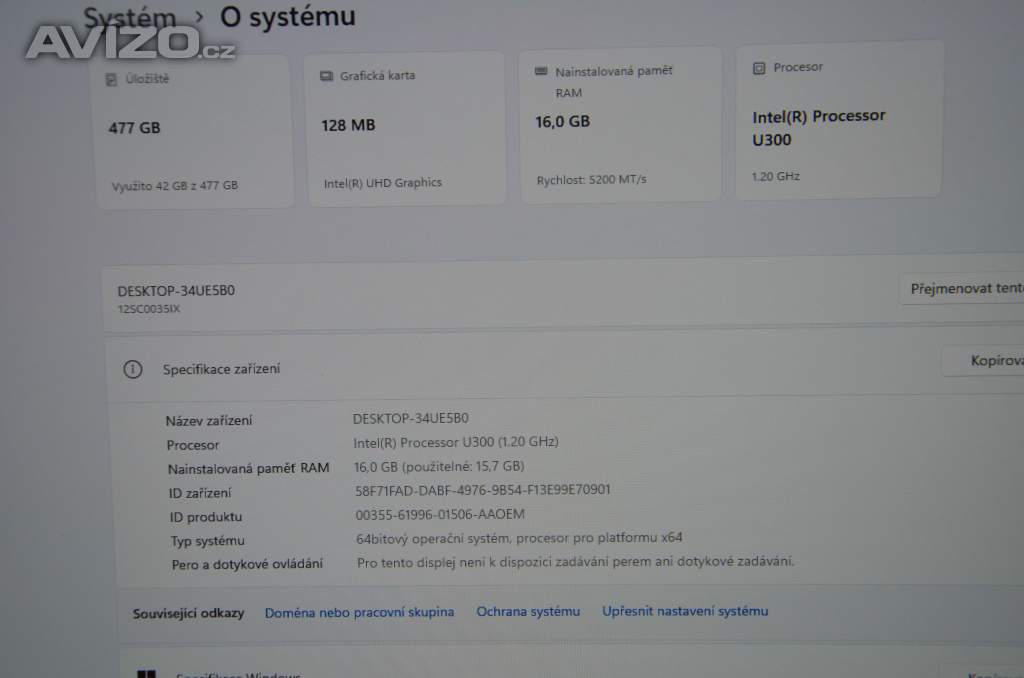This screenshot has width=1024, height=678.
Task: Open Doména nebo pracovní skupina link
Action: [x=359, y=613]
